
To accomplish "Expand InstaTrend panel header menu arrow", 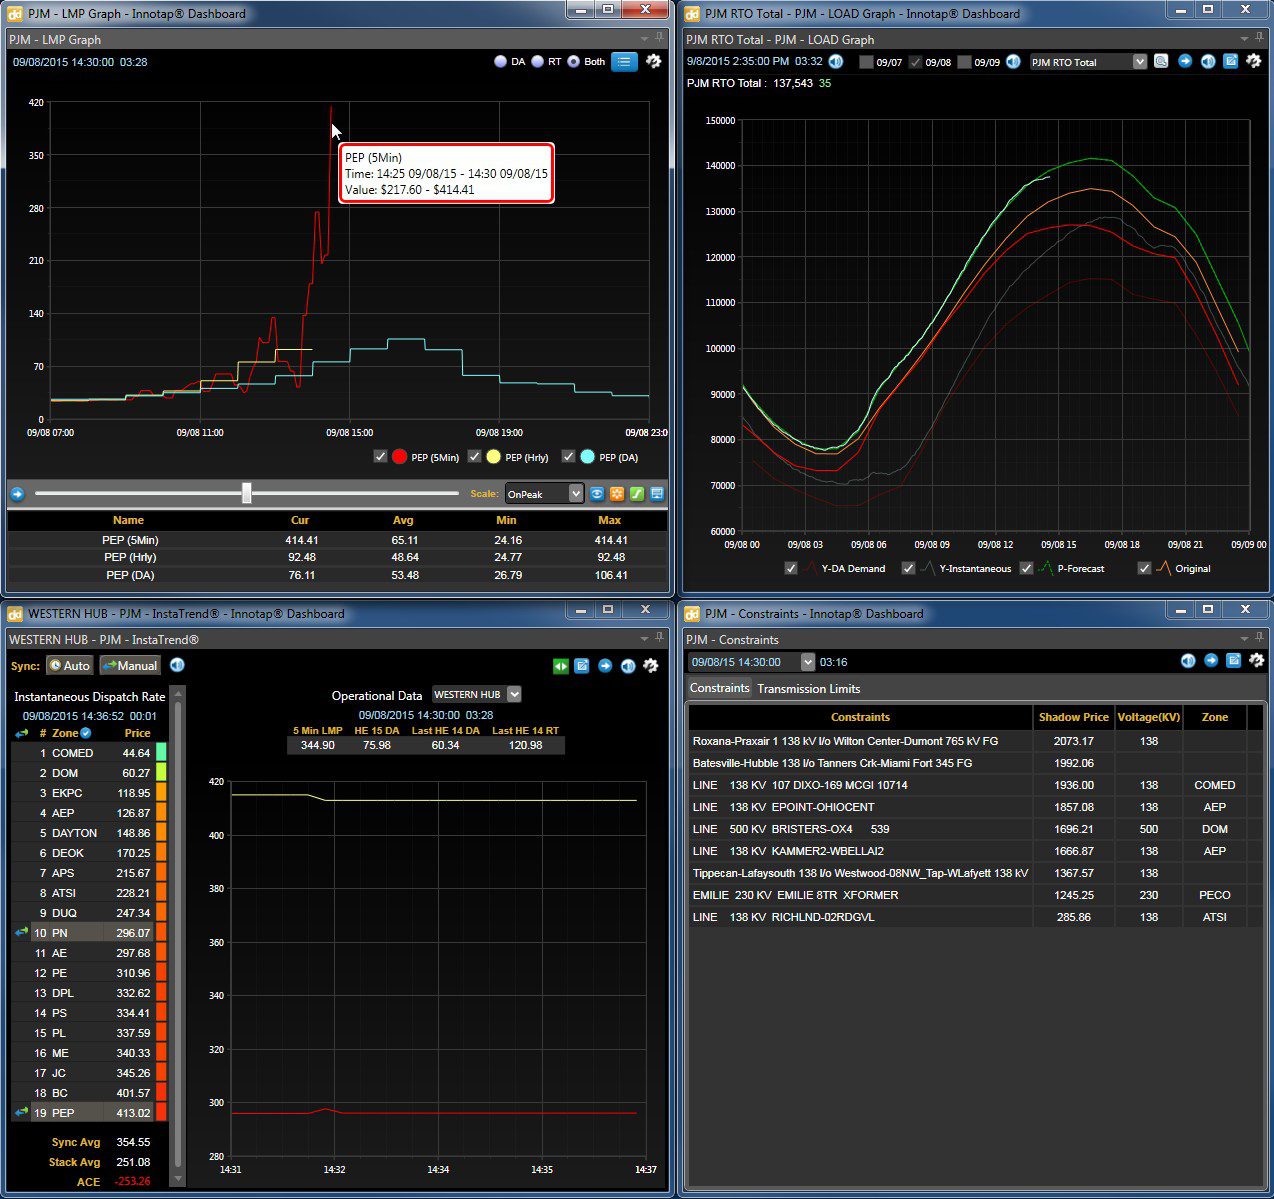I will click(645, 639).
